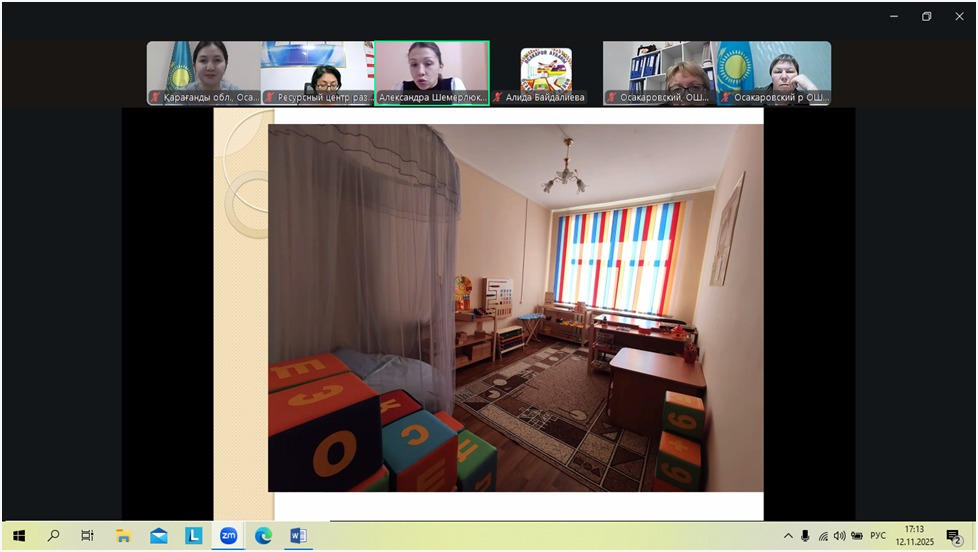Open Task View on the taskbar
The width and height of the screenshot is (978, 552).
pyautogui.click(x=88, y=535)
